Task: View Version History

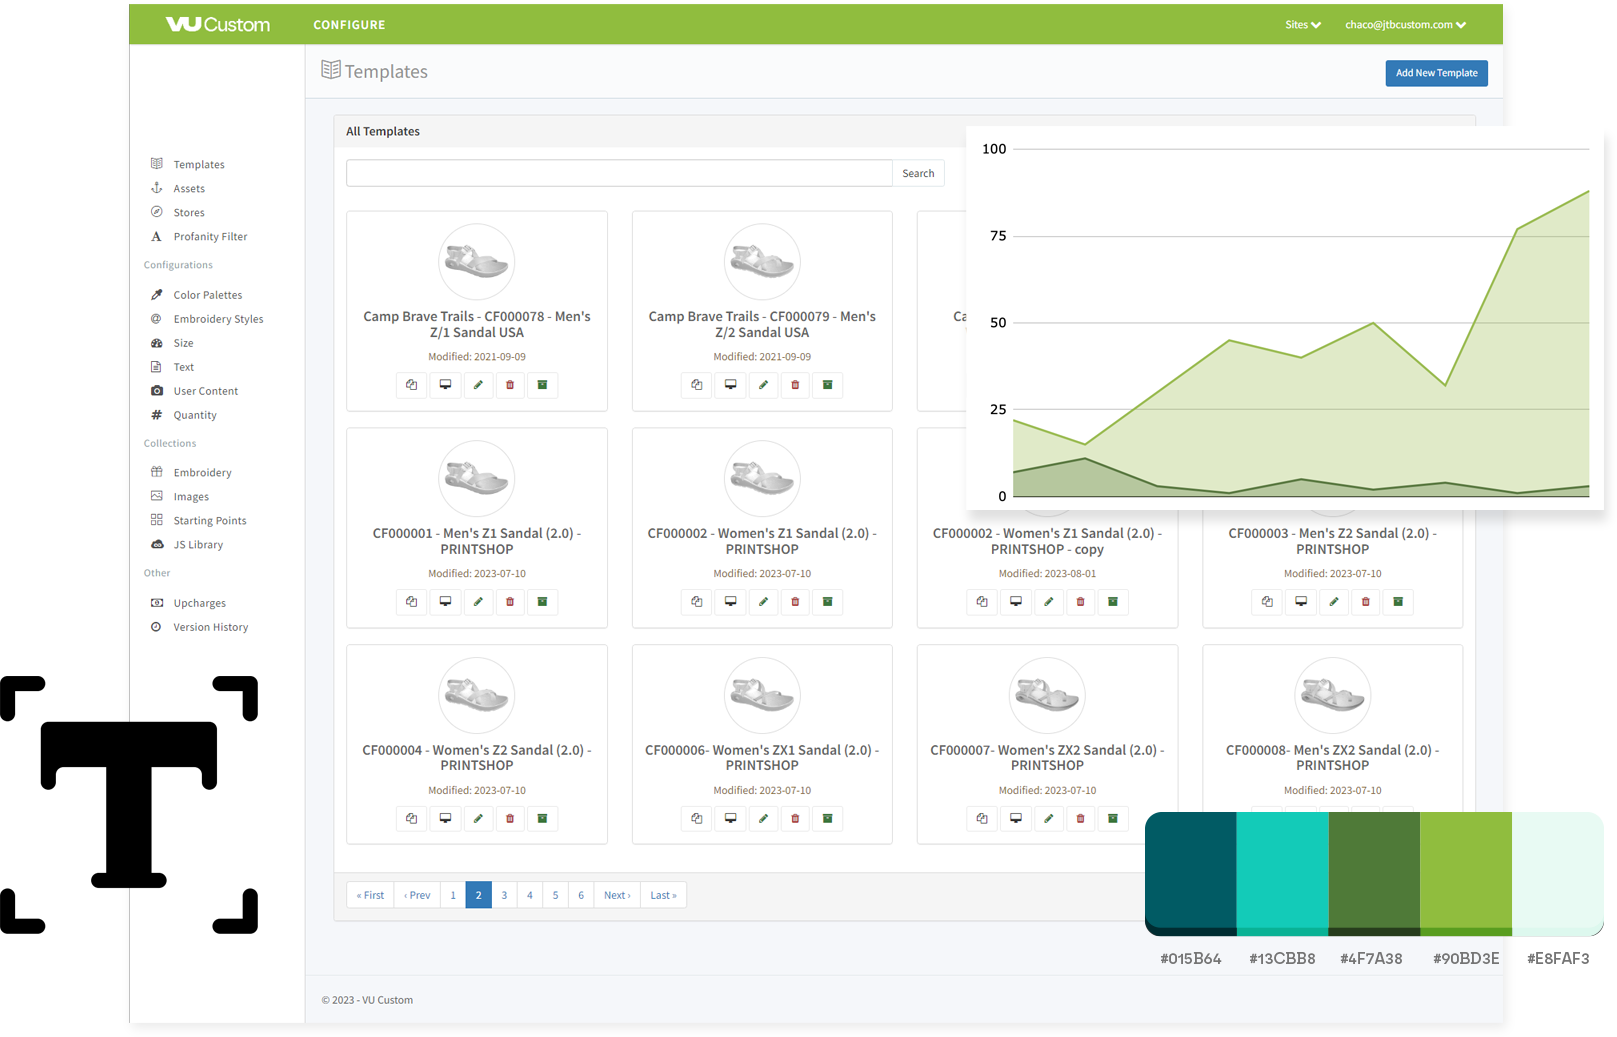Action: click(211, 627)
